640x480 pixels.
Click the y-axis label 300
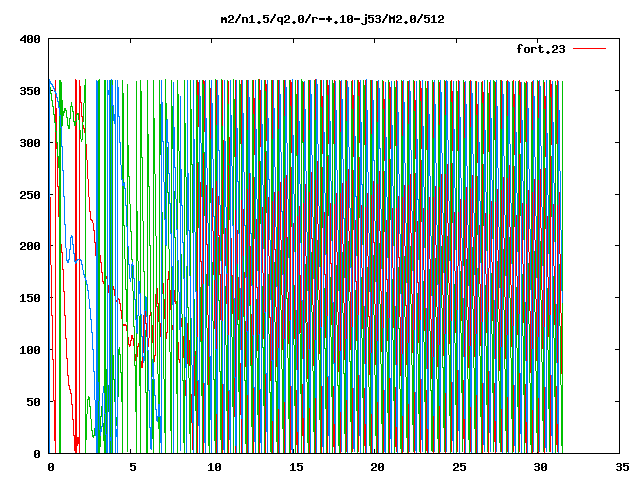[x=30, y=143]
